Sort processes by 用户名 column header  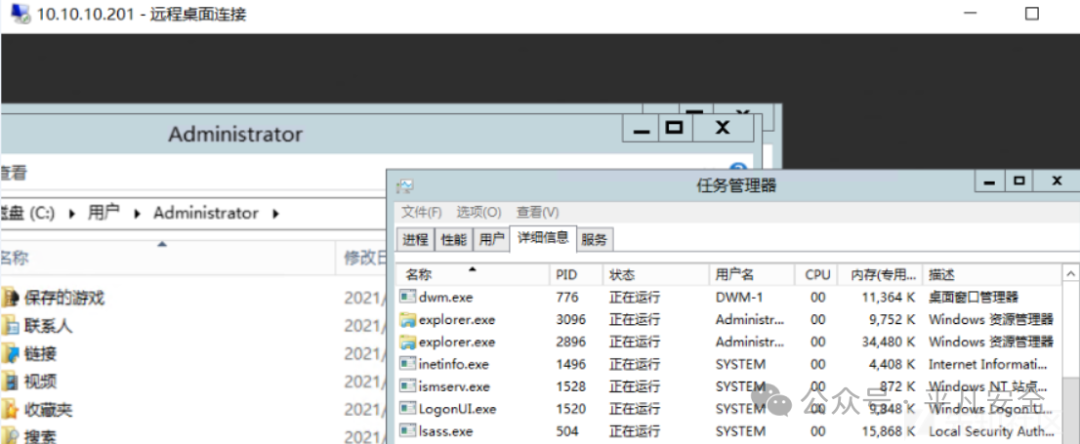pyautogui.click(x=751, y=275)
